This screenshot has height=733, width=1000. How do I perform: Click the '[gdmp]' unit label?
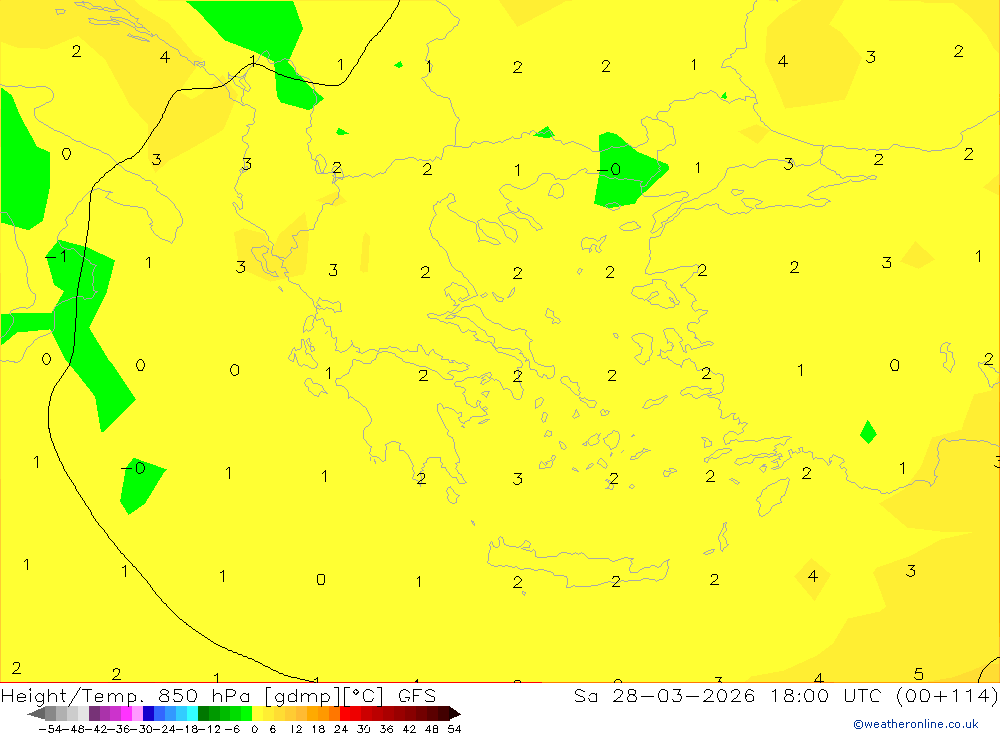(303, 697)
